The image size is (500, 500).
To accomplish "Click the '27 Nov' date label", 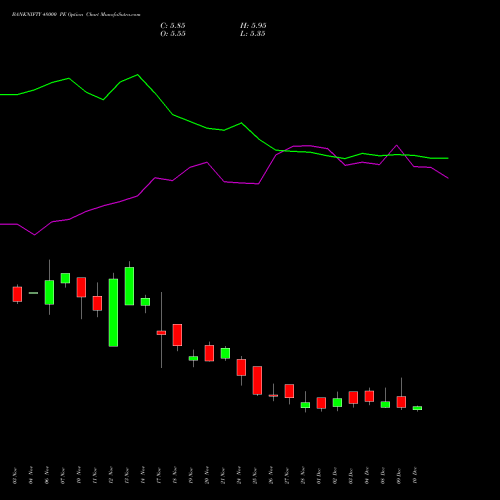I will pos(287,475).
